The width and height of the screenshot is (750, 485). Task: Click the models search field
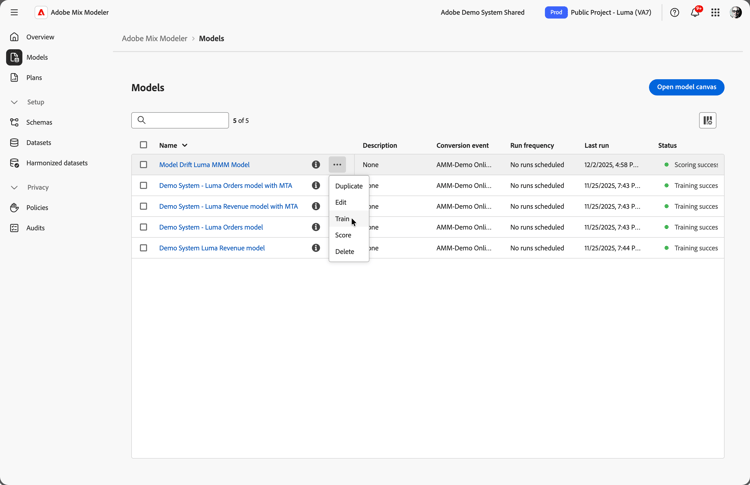[180, 120]
